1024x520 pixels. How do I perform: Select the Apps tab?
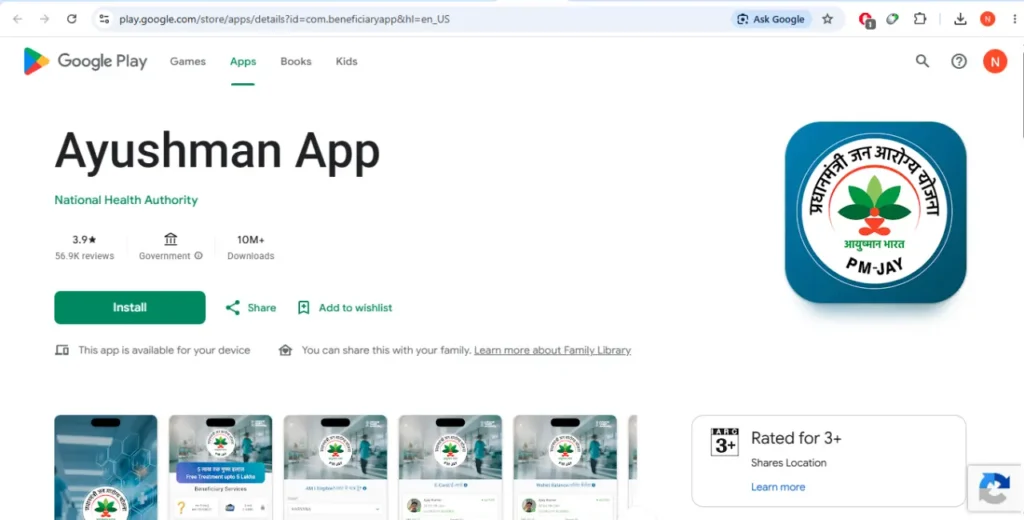243,61
